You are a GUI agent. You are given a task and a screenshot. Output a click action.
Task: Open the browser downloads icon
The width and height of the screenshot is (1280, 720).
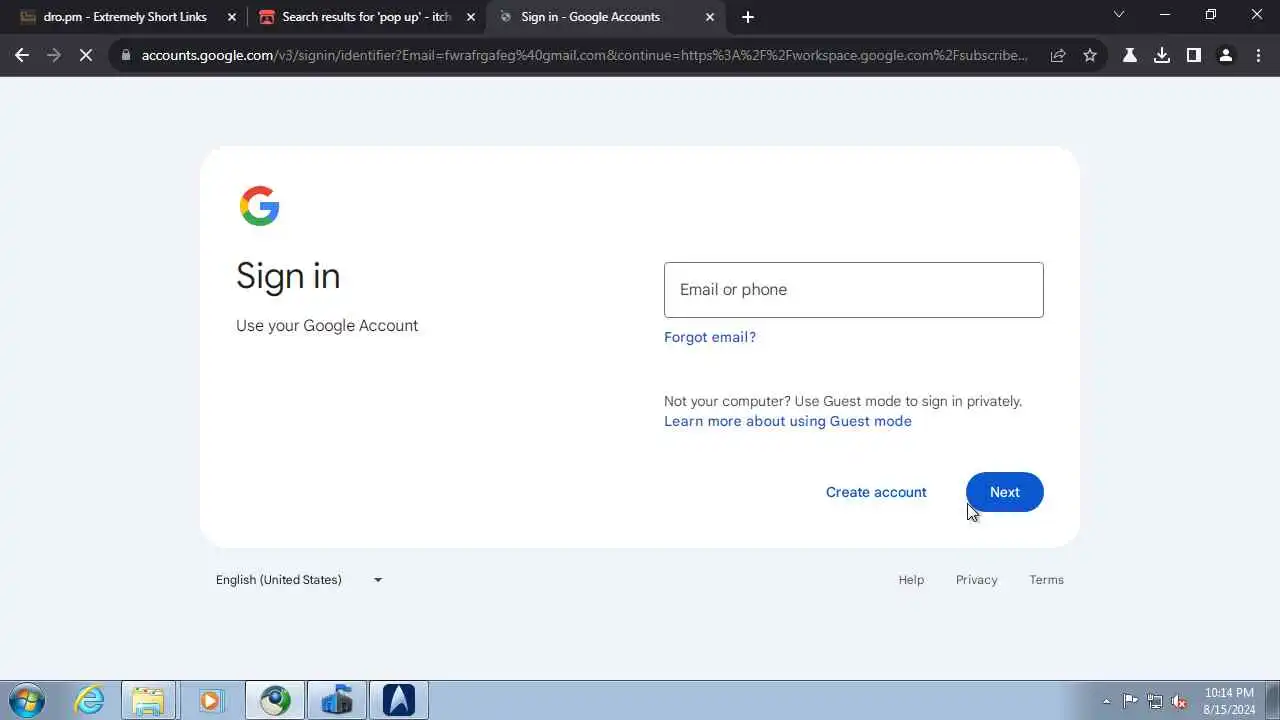[1162, 56]
